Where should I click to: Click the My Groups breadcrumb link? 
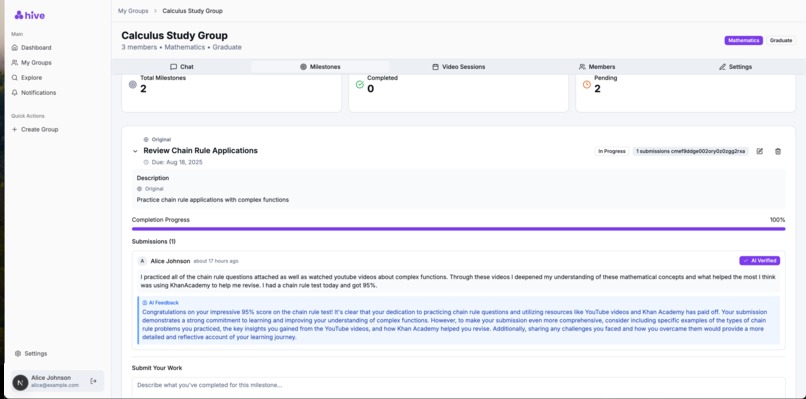pos(133,11)
